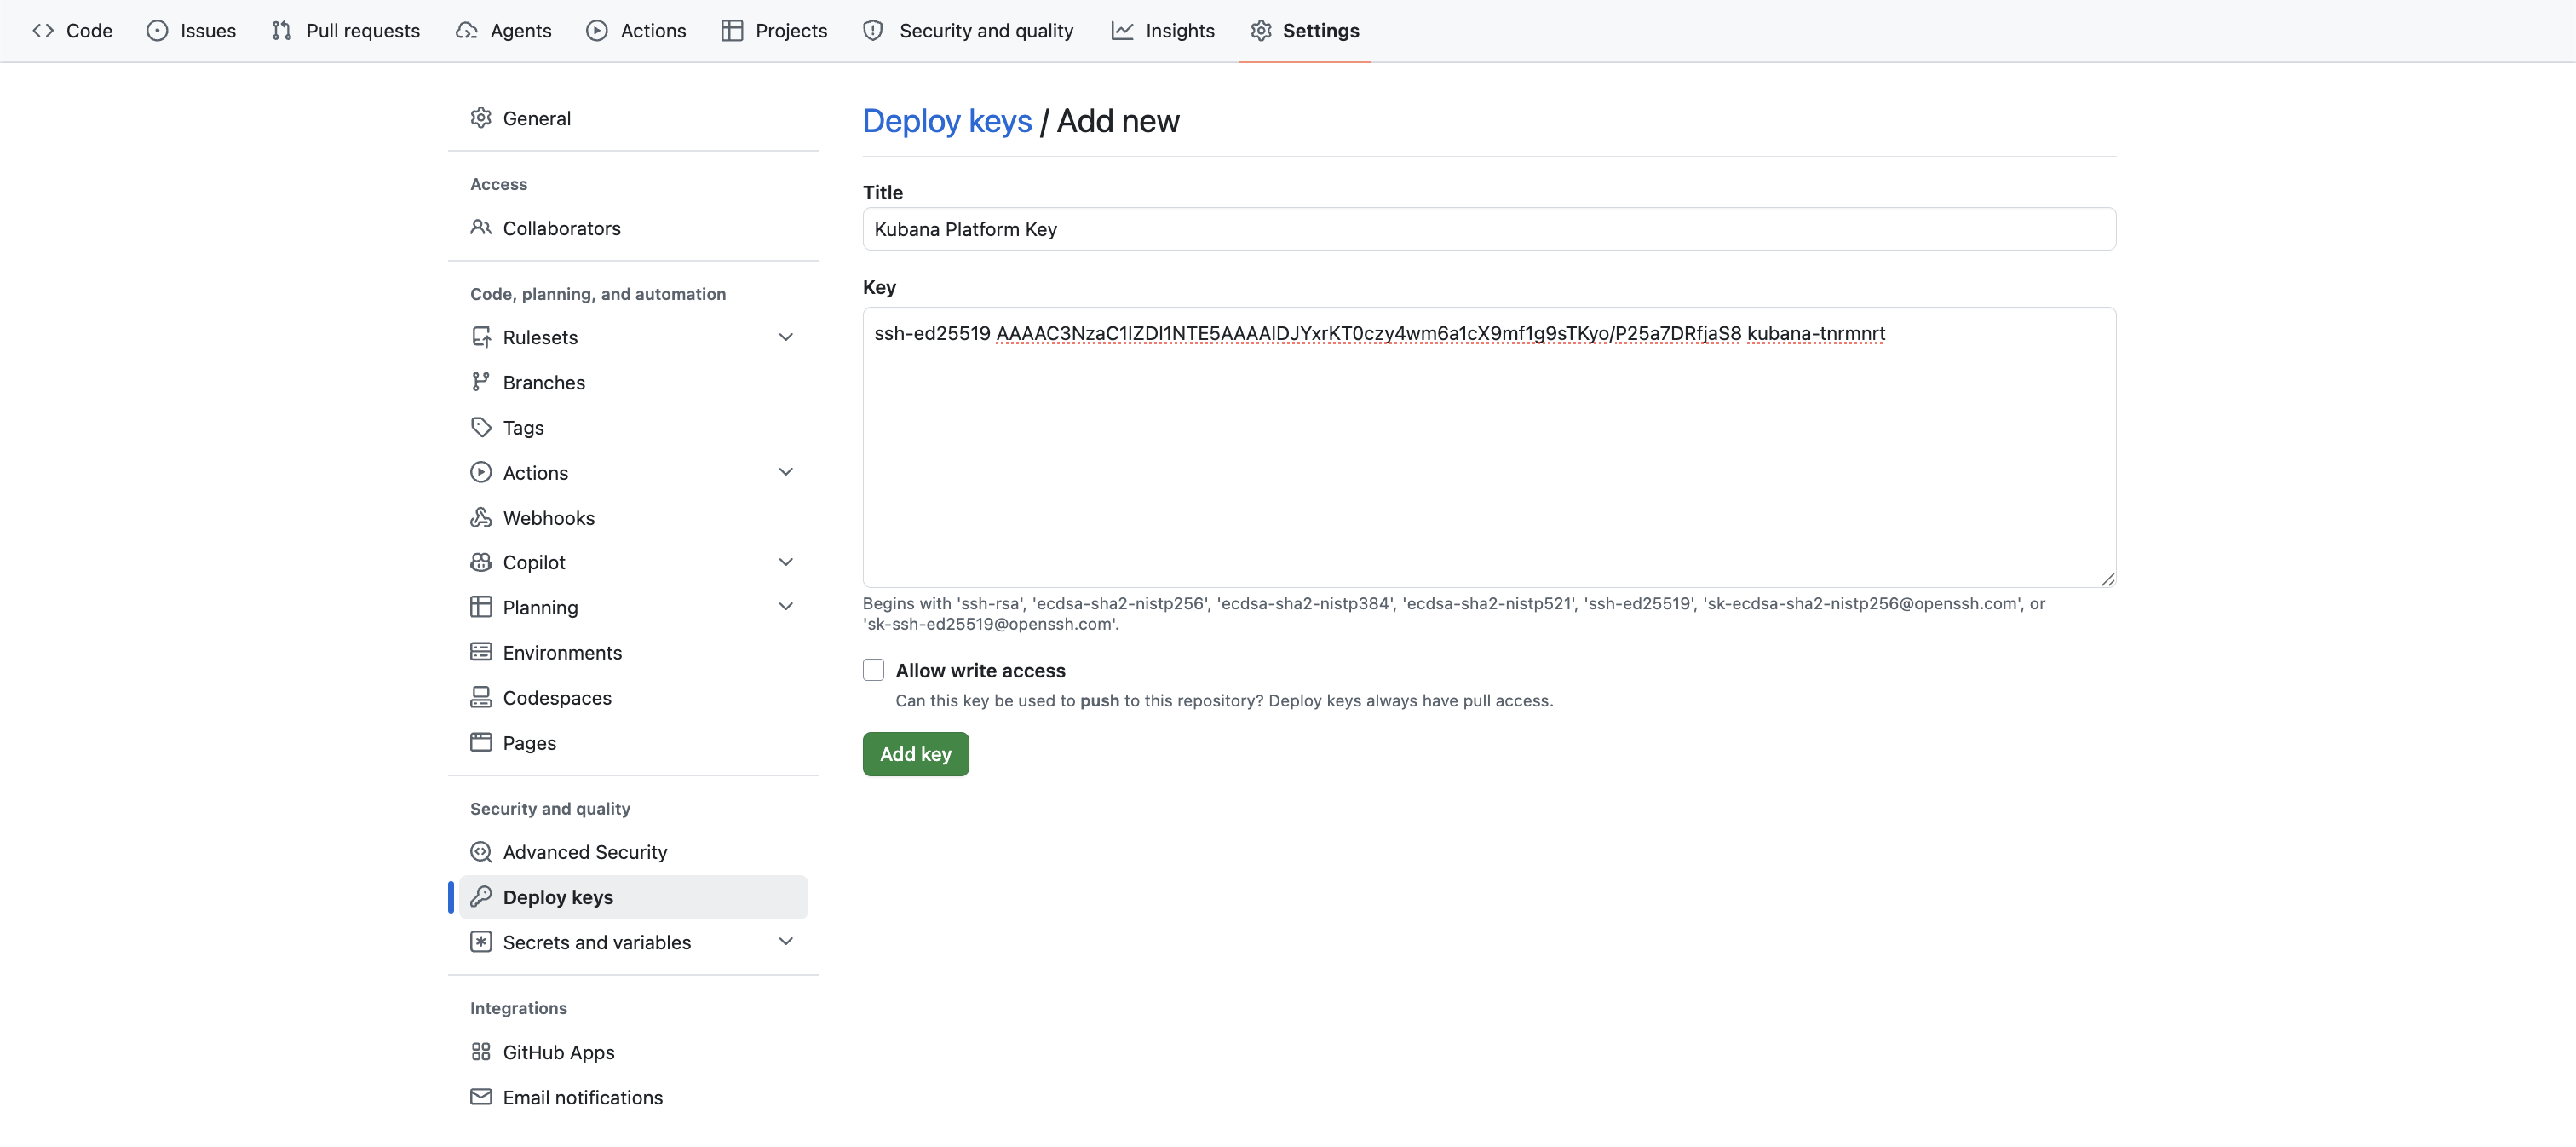Open the Security and quality tab
The width and height of the screenshot is (2576, 1147).
click(968, 31)
